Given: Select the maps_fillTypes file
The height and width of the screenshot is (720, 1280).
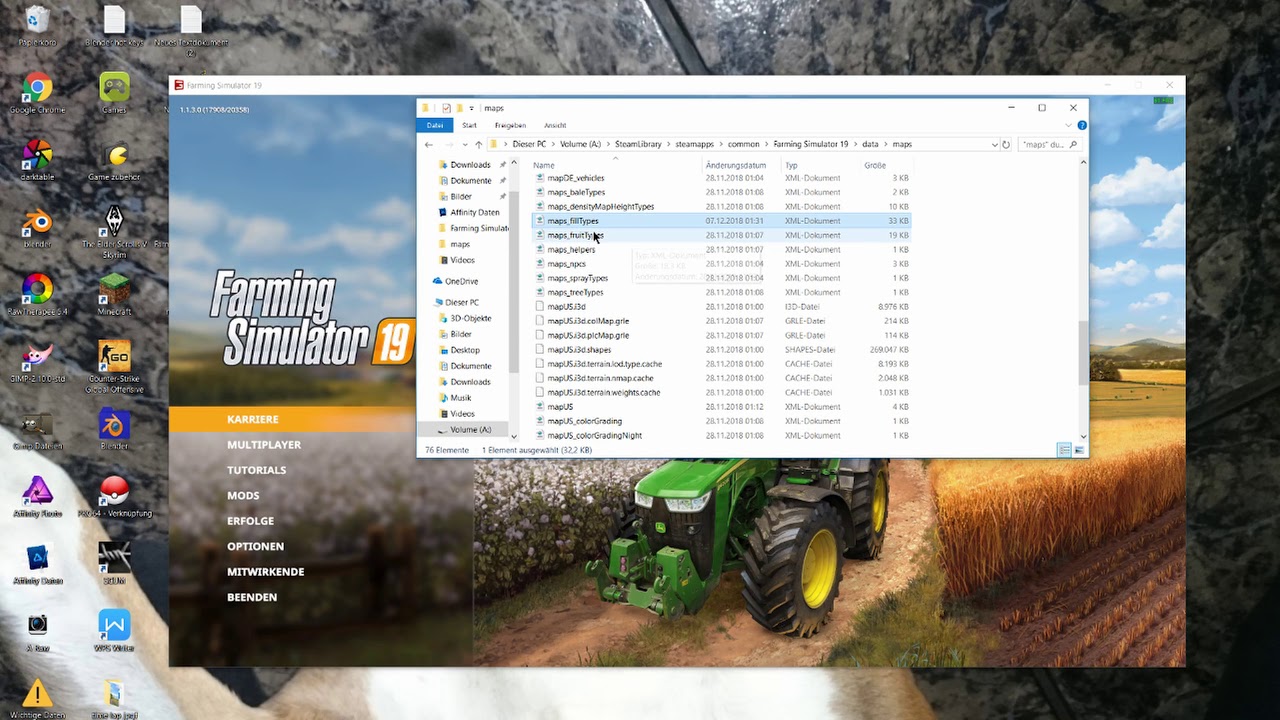Looking at the screenshot, I should [721, 221].
